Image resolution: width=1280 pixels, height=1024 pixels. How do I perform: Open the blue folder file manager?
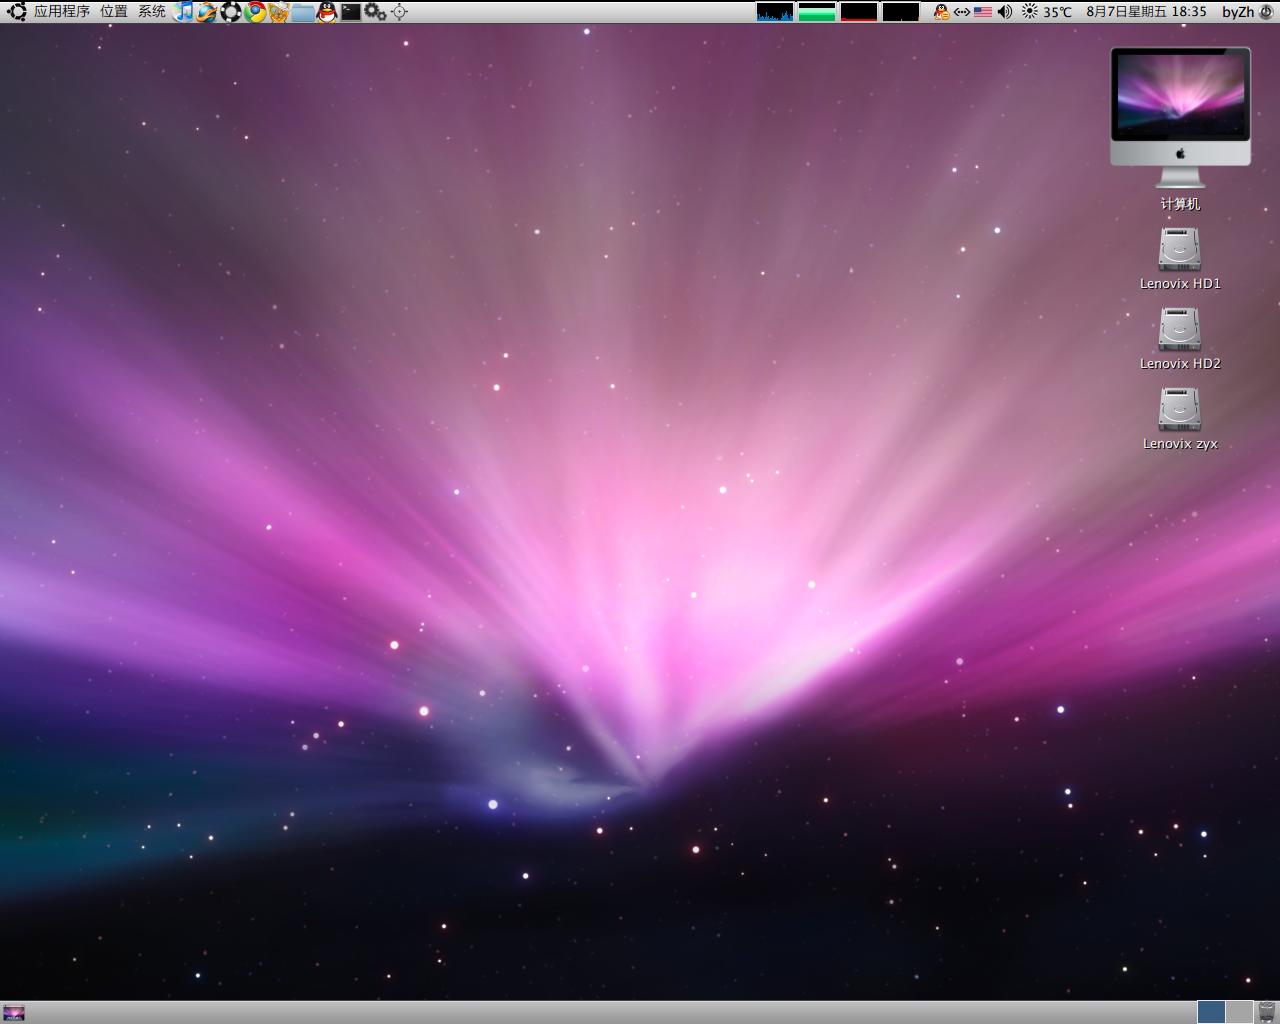click(303, 12)
